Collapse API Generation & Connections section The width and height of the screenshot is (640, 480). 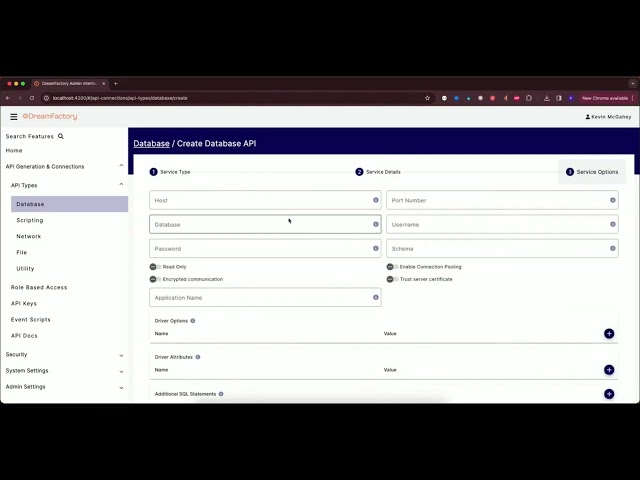121,166
